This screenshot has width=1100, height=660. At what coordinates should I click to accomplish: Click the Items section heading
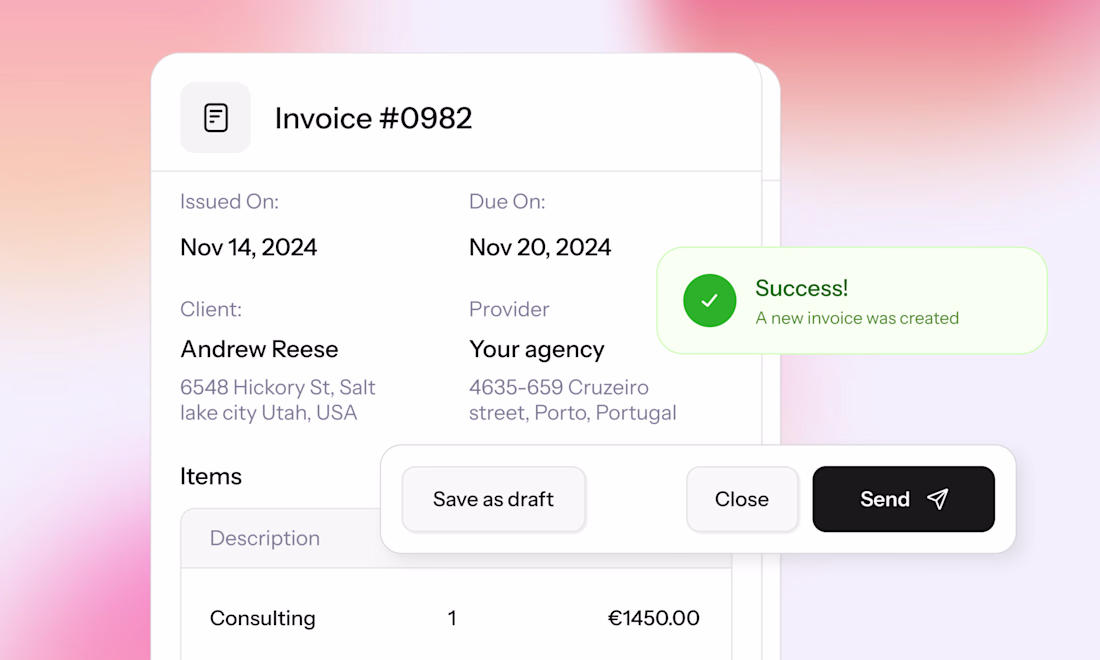[x=210, y=476]
